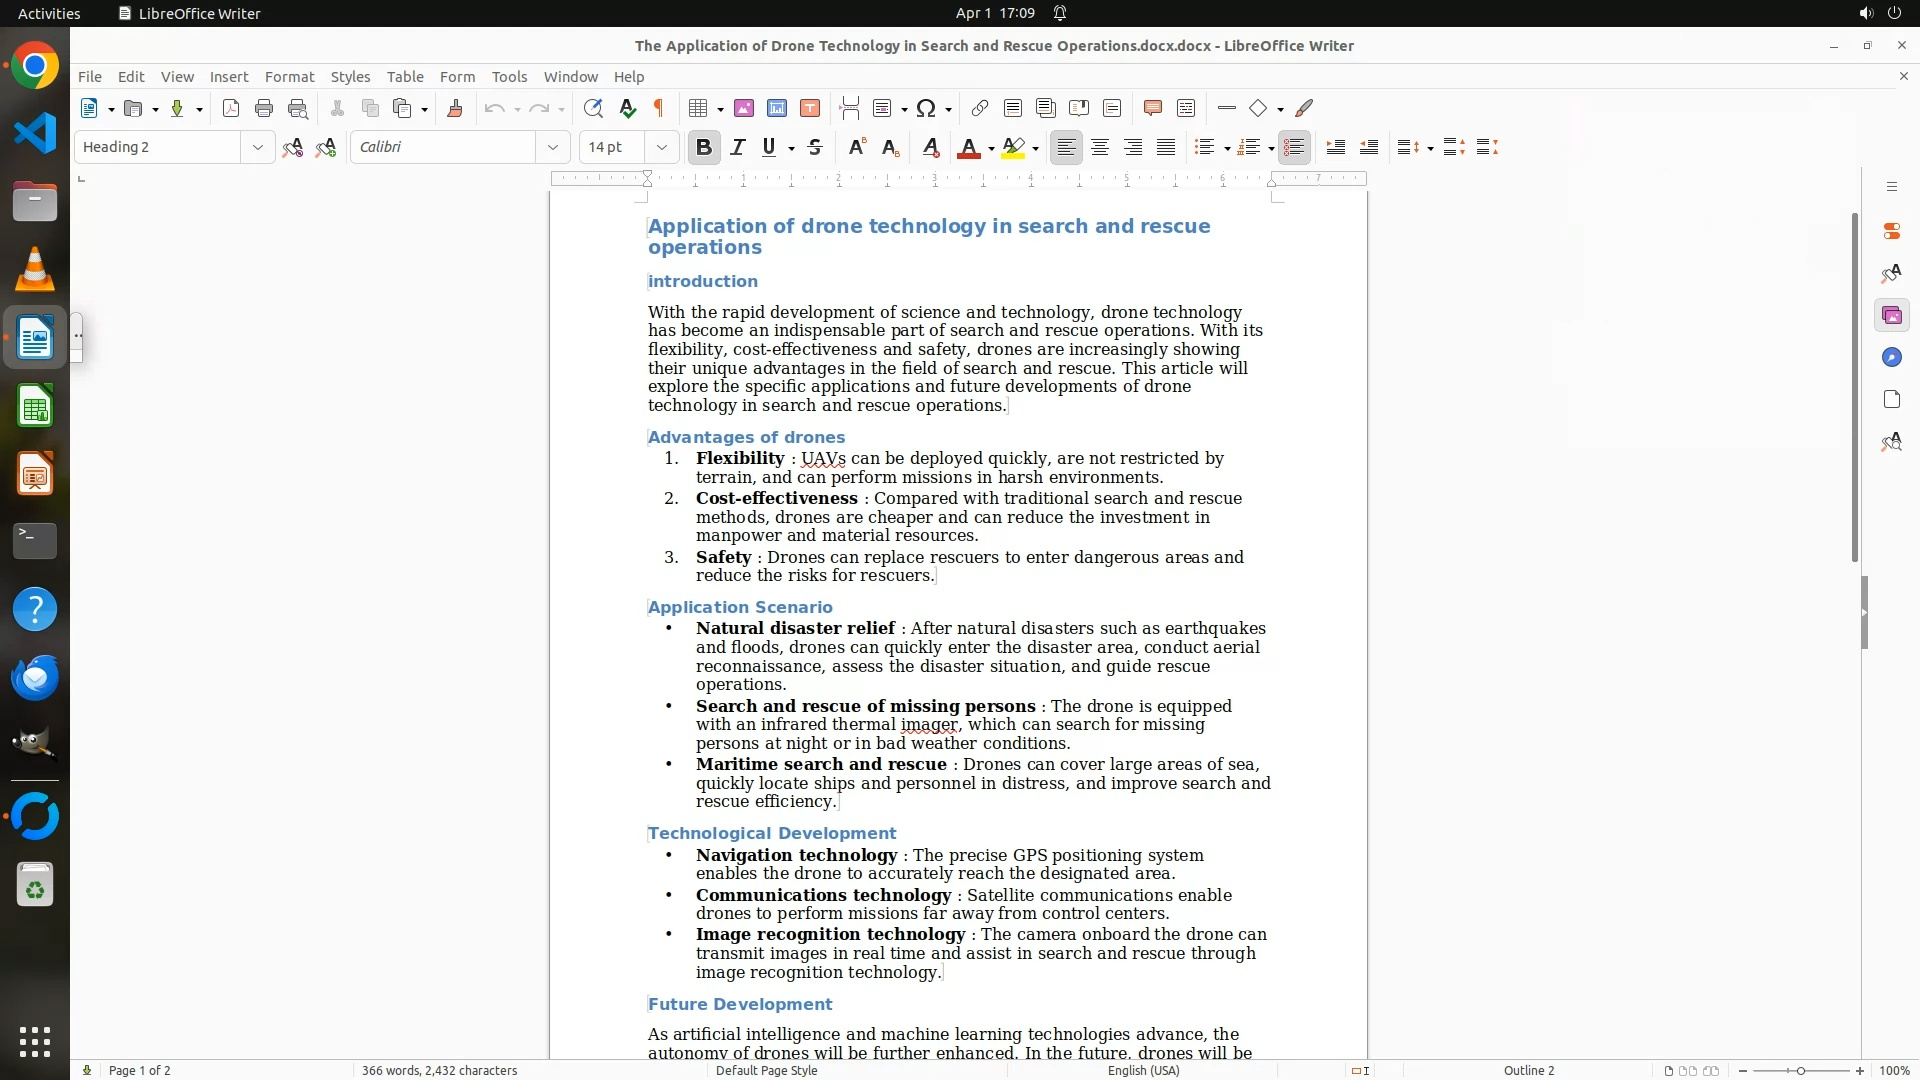Open the sidebar Navigator panel
This screenshot has height=1080, width=1920.
[x=1891, y=358]
